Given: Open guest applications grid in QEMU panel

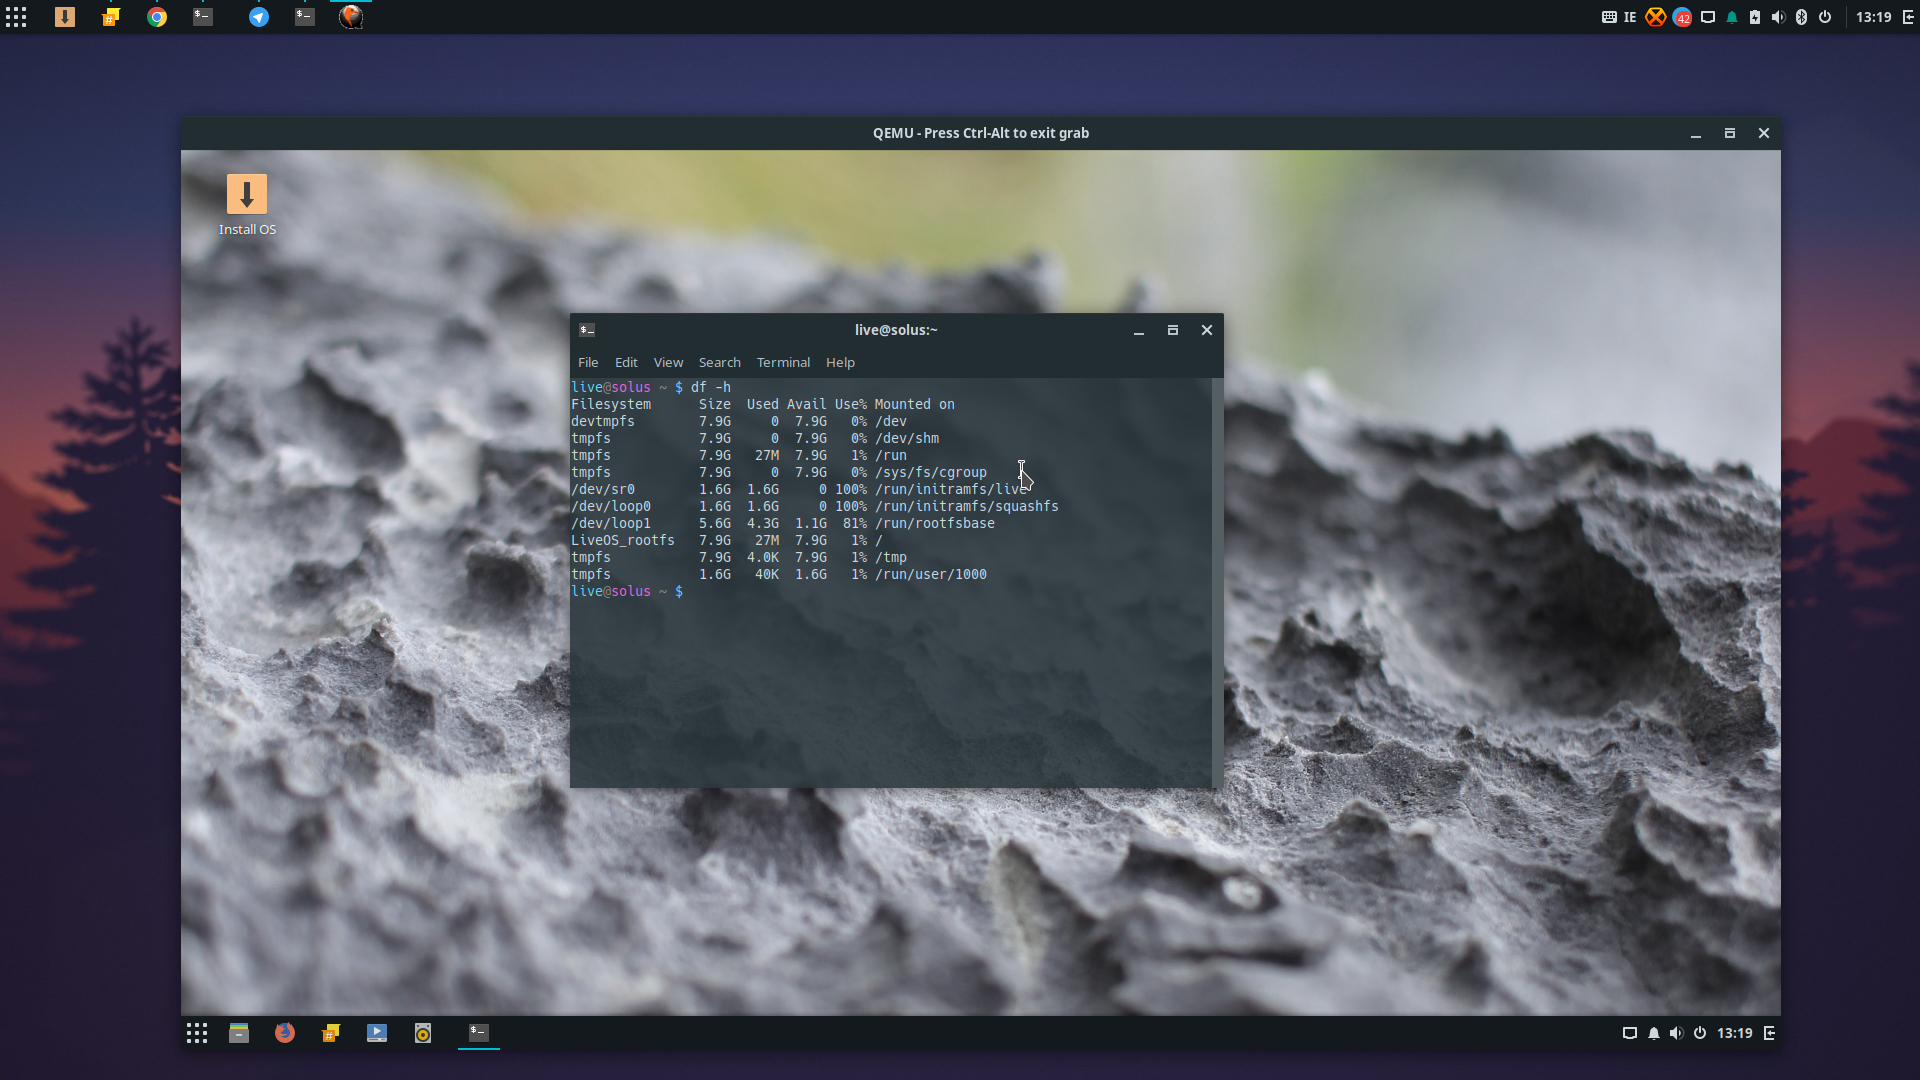Looking at the screenshot, I should point(197,1033).
